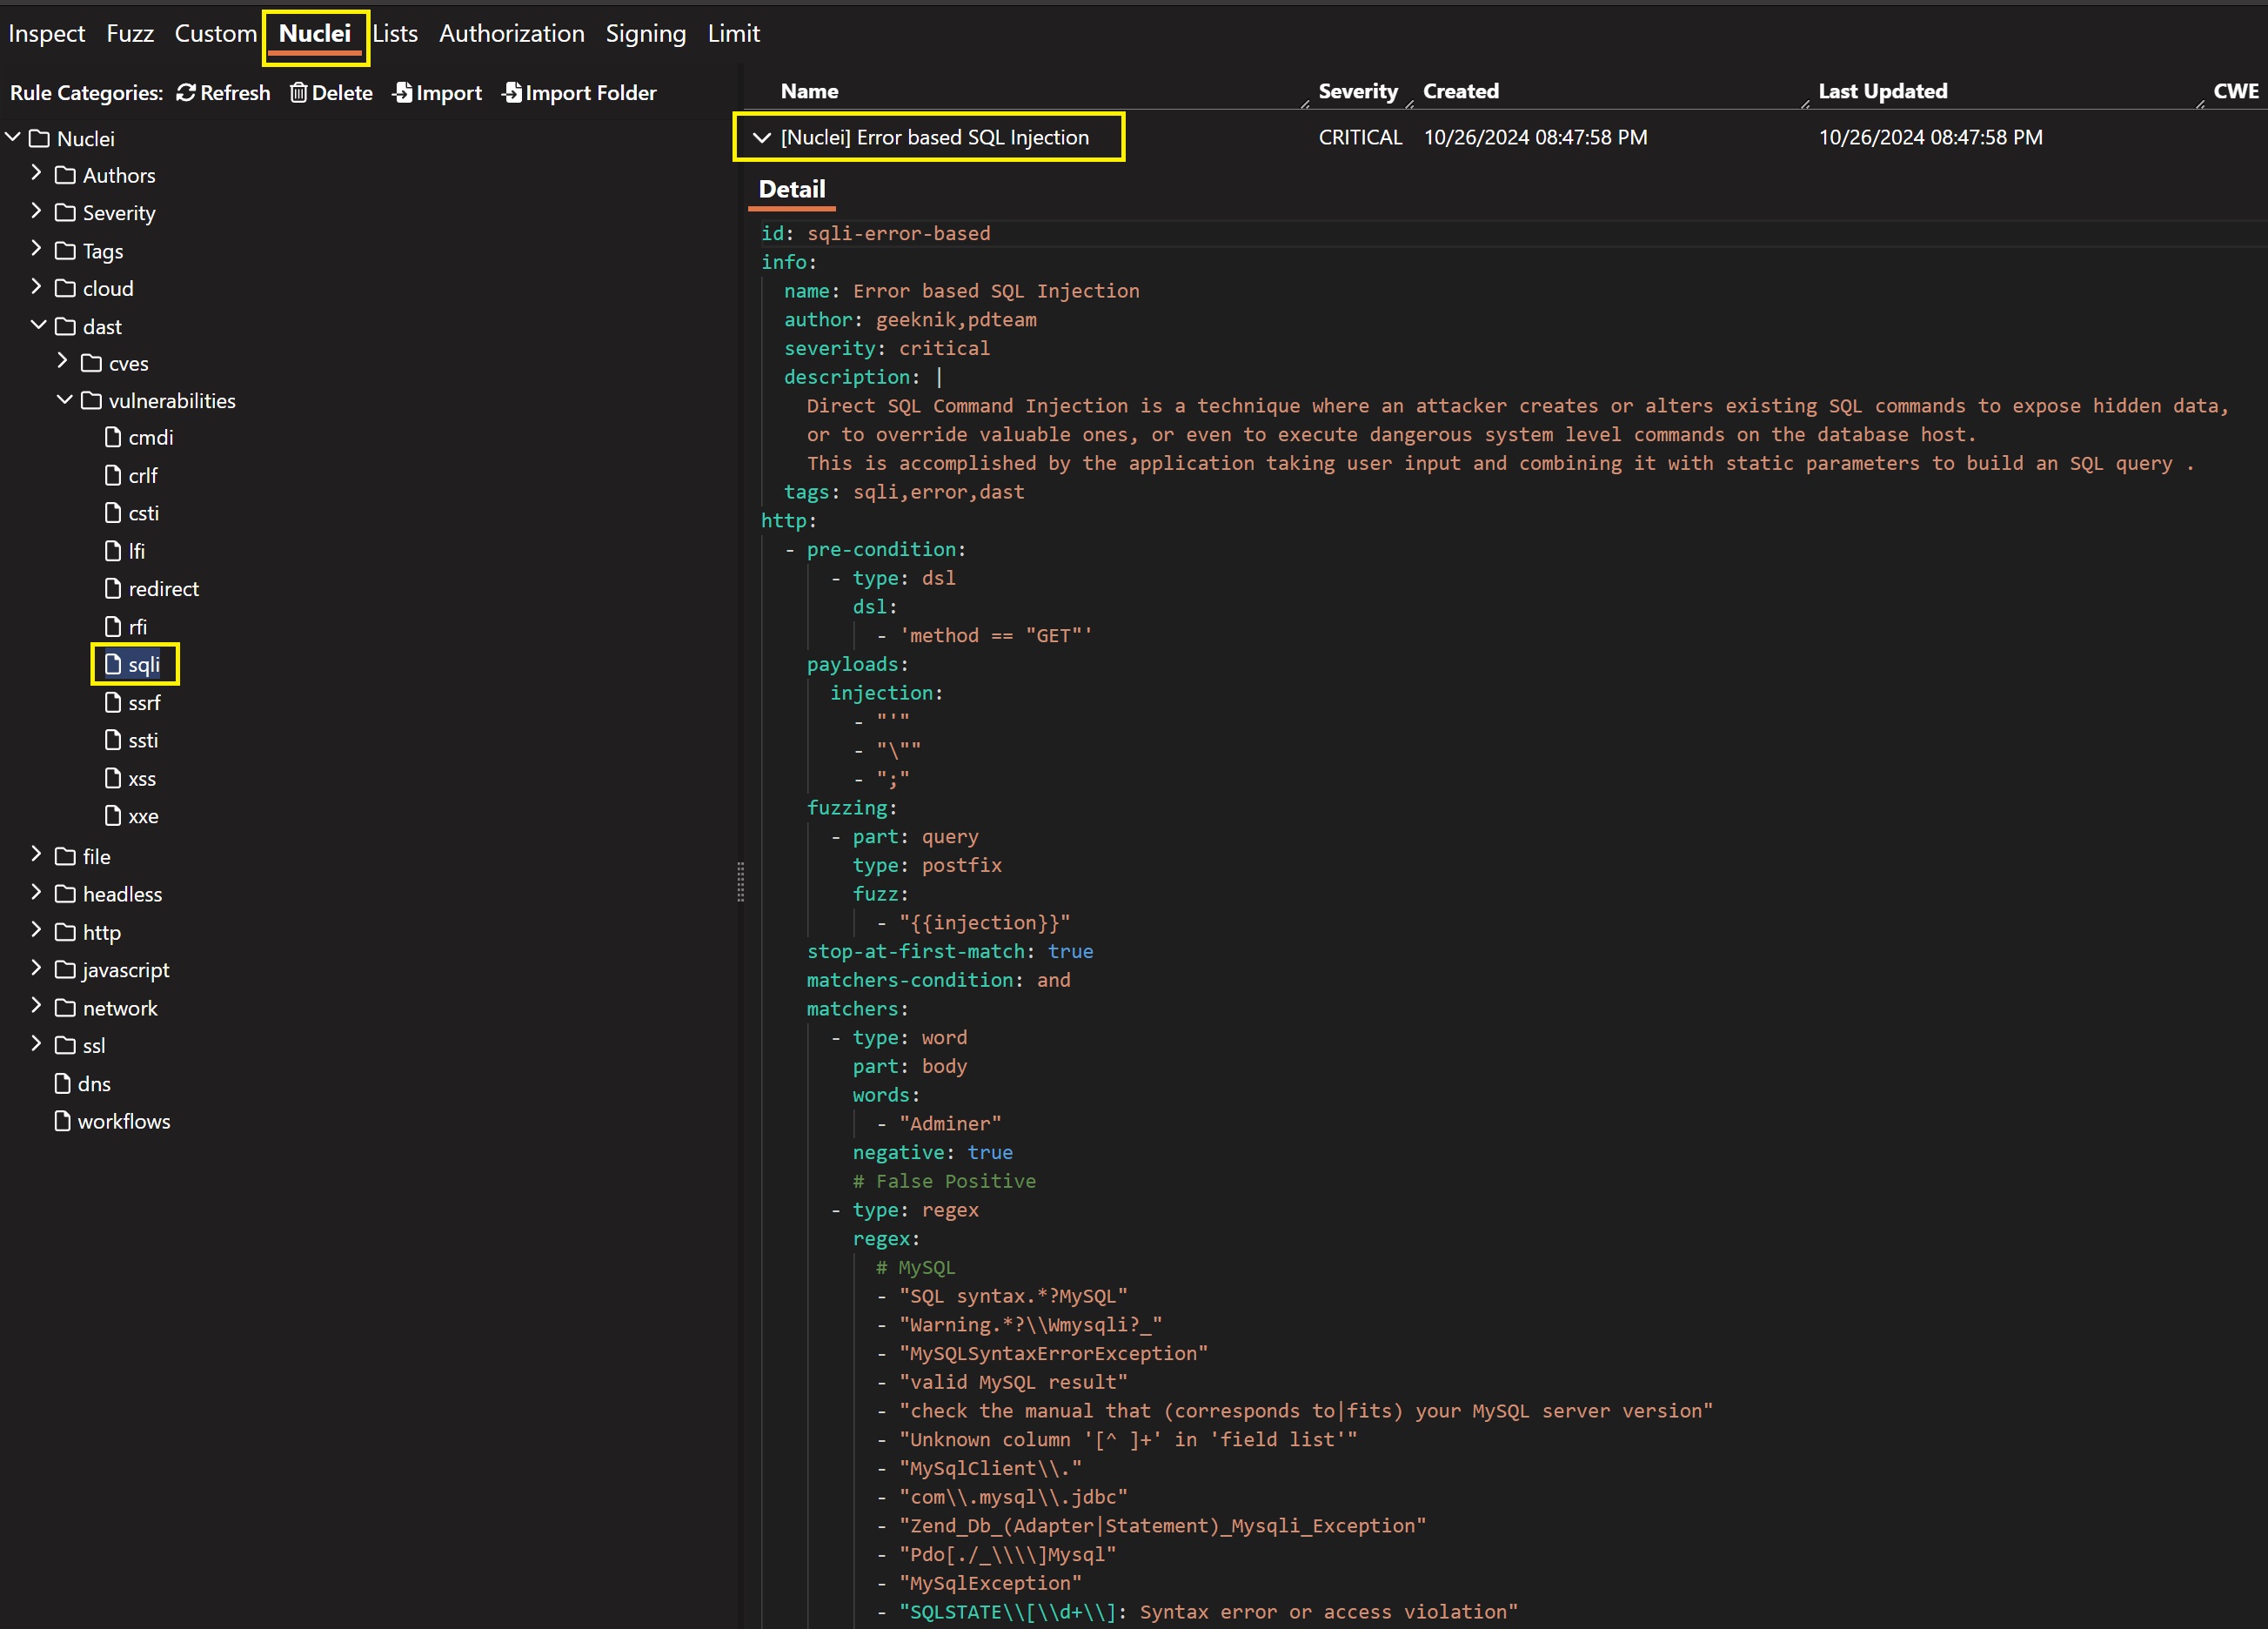Collapse the Error based SQL Injection row
The width and height of the screenshot is (2268, 1629).
pyautogui.click(x=762, y=138)
